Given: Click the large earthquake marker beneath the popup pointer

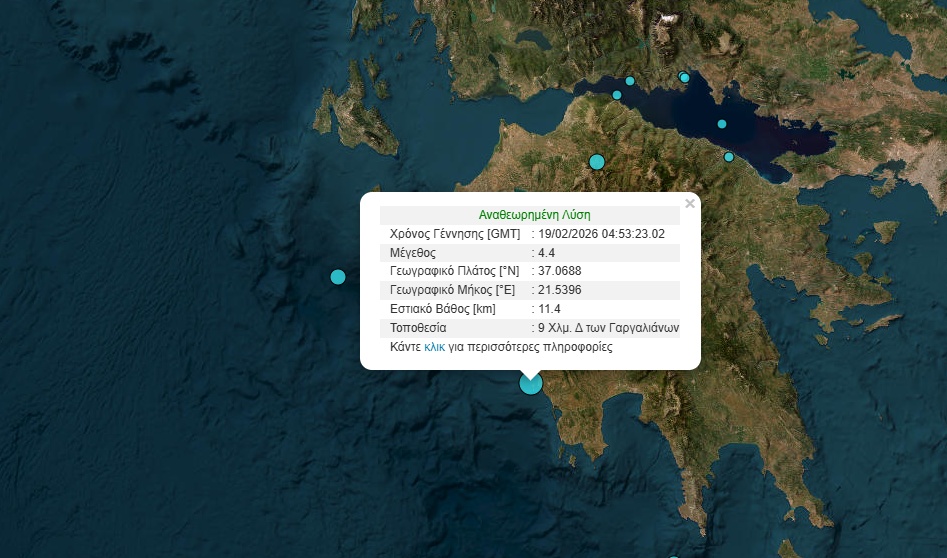Looking at the screenshot, I should [530, 383].
